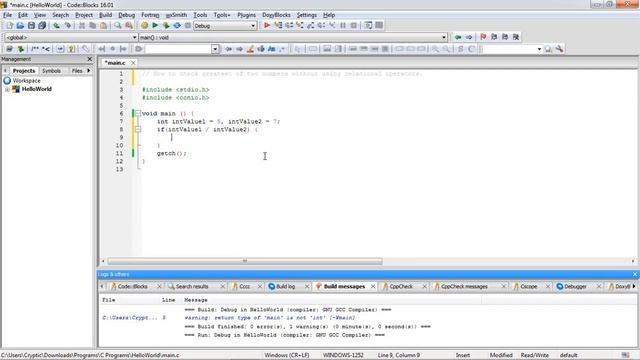The image size is (640, 360).
Task: Go to previous bookmark icon
Action: 494,37
